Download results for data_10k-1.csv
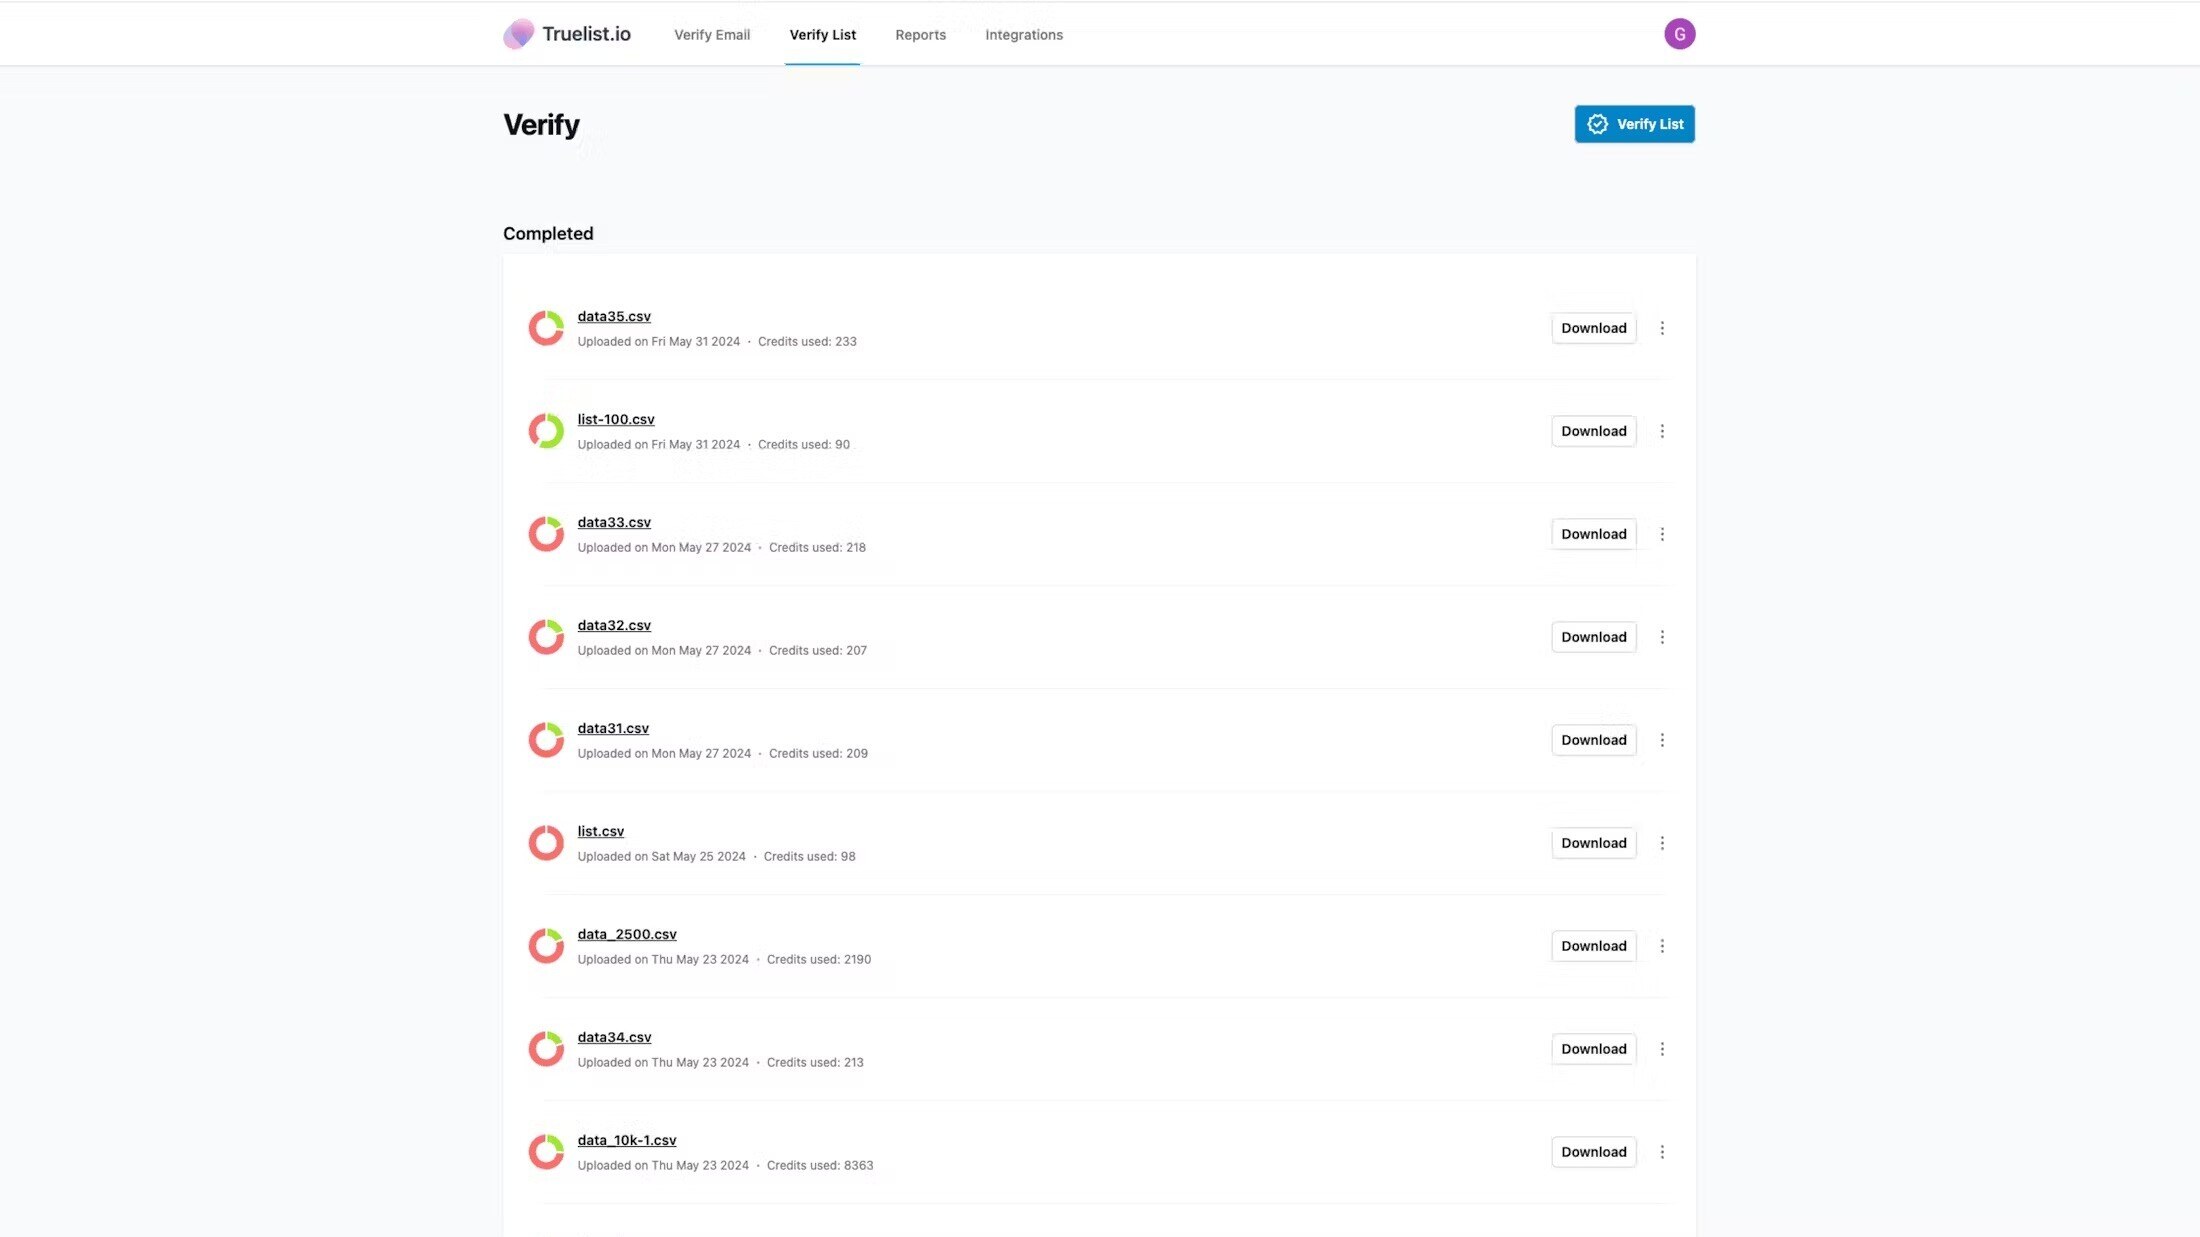Viewport: 2200px width, 1237px height. 1593,1151
